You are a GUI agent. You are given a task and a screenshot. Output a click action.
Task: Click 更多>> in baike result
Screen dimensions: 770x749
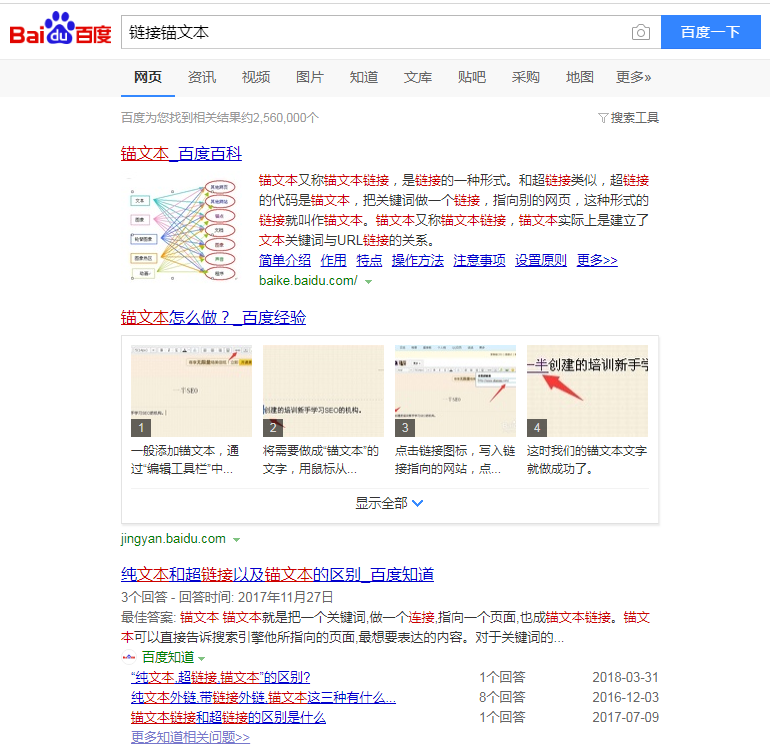pos(597,260)
